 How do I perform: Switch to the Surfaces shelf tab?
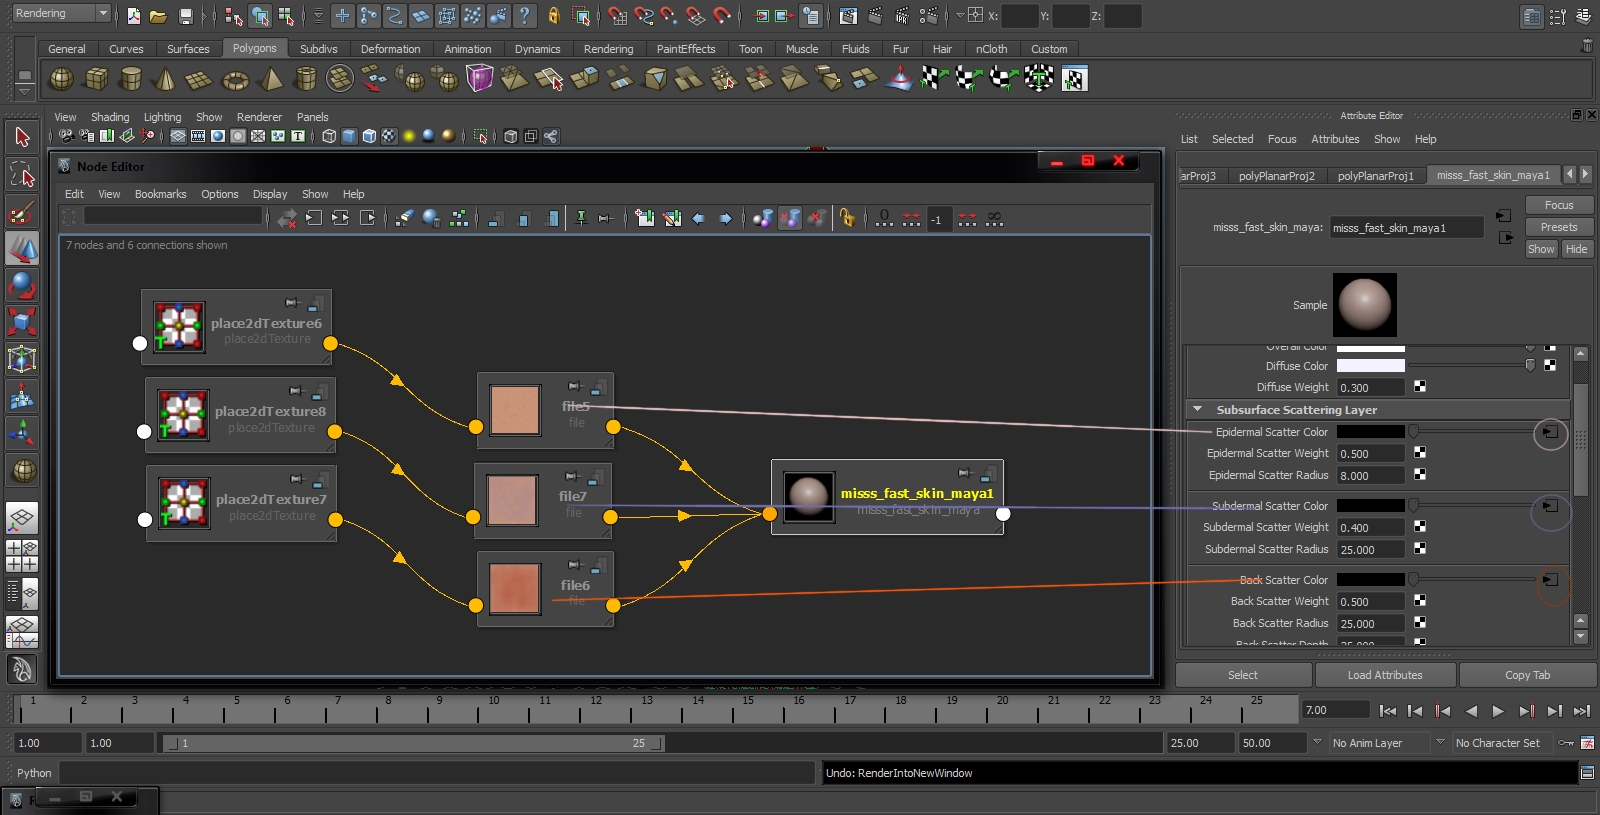point(188,49)
